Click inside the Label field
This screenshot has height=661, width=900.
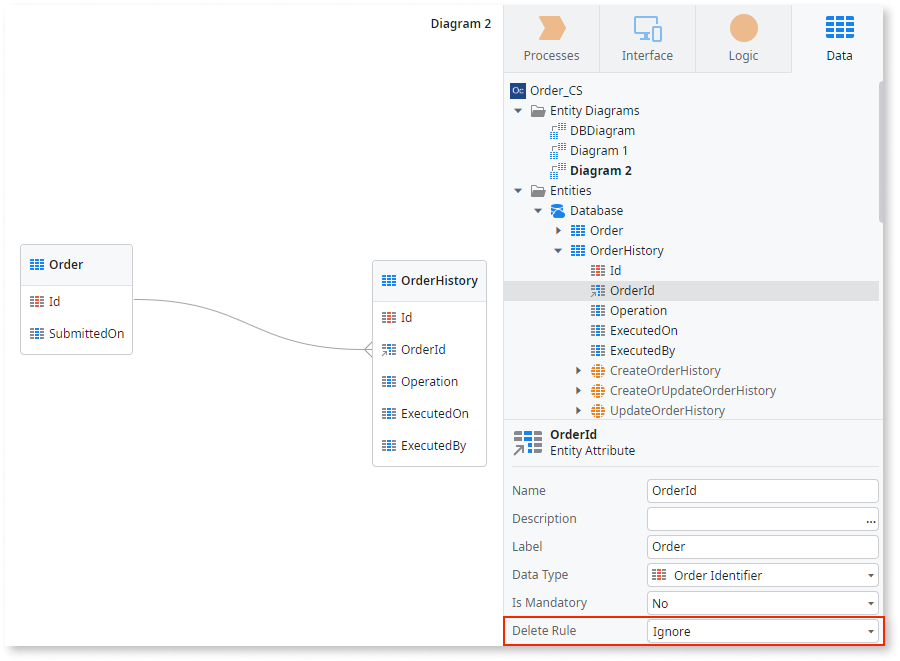point(762,547)
